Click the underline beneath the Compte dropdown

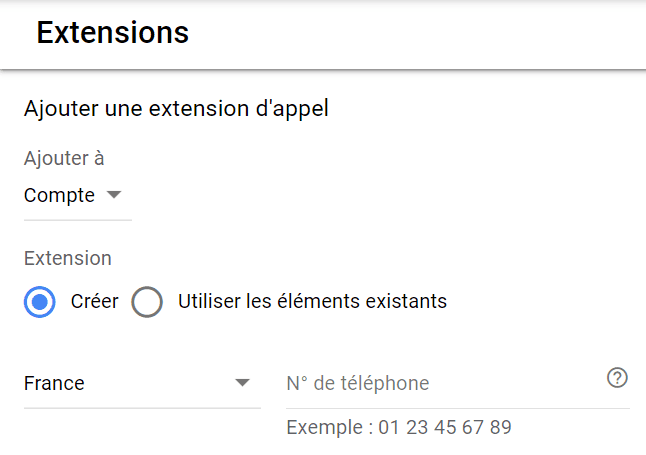click(78, 220)
